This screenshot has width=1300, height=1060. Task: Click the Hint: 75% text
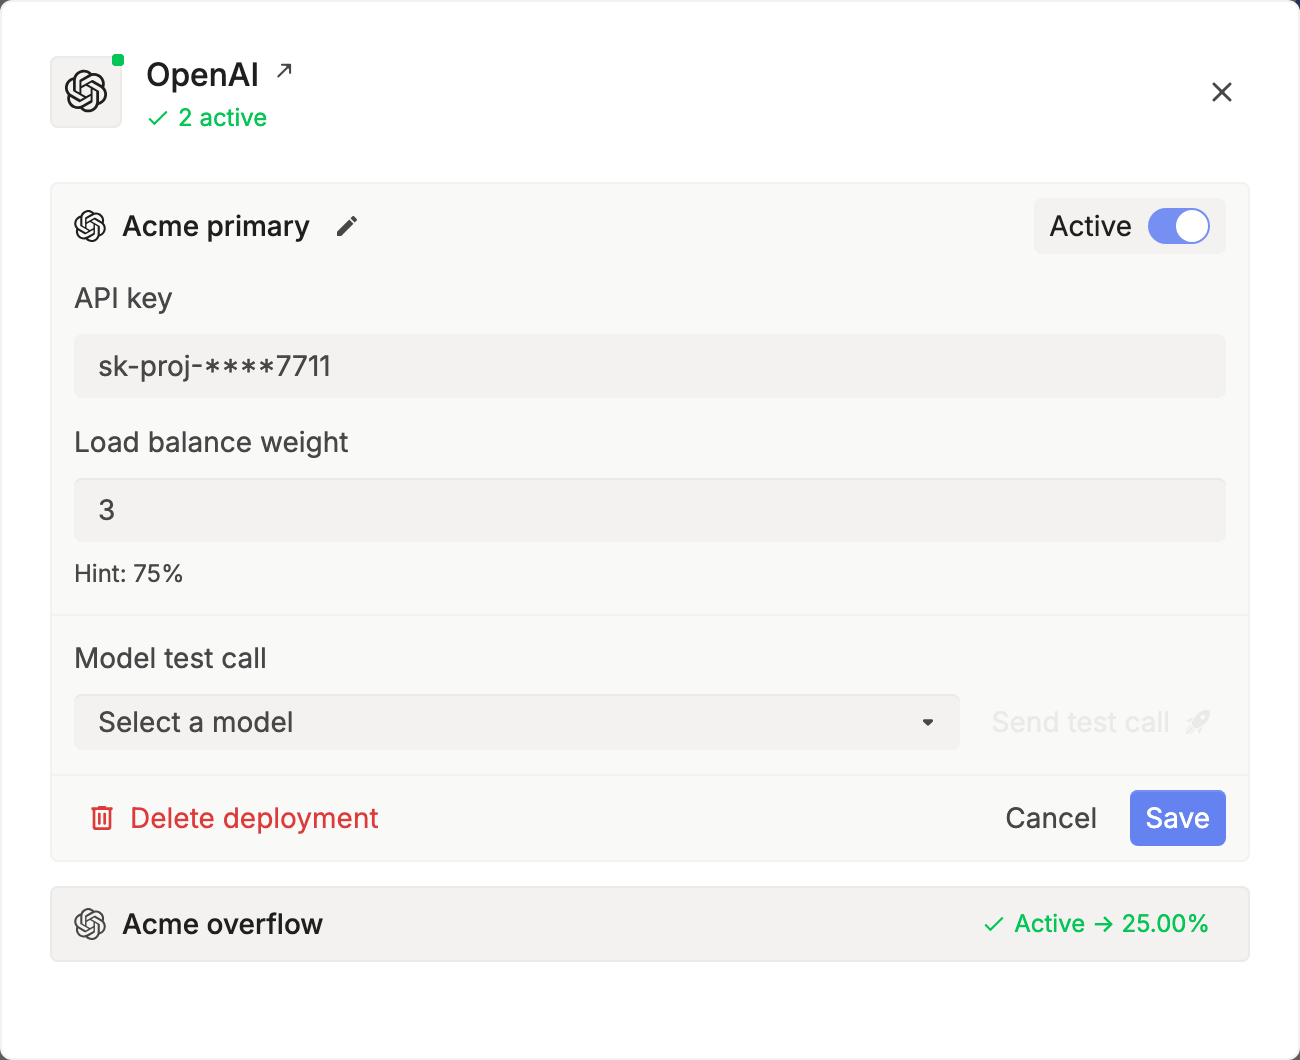coord(129,574)
